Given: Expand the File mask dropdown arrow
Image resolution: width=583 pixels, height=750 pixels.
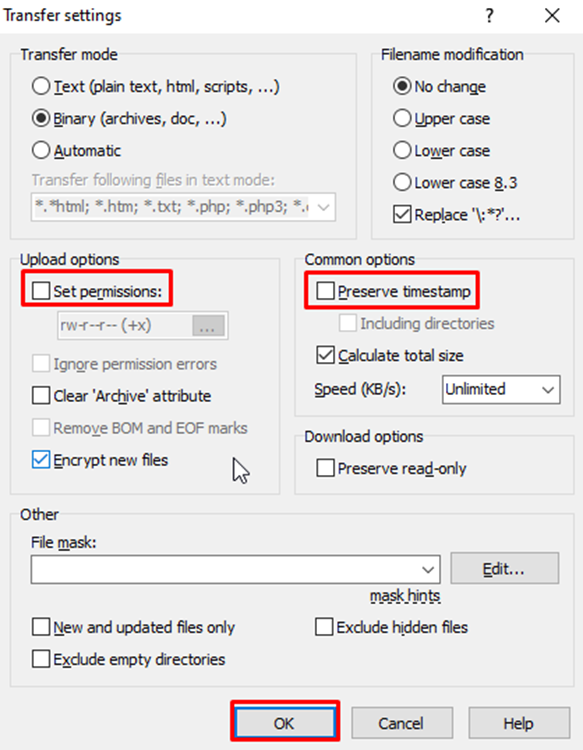Looking at the screenshot, I should (428, 569).
